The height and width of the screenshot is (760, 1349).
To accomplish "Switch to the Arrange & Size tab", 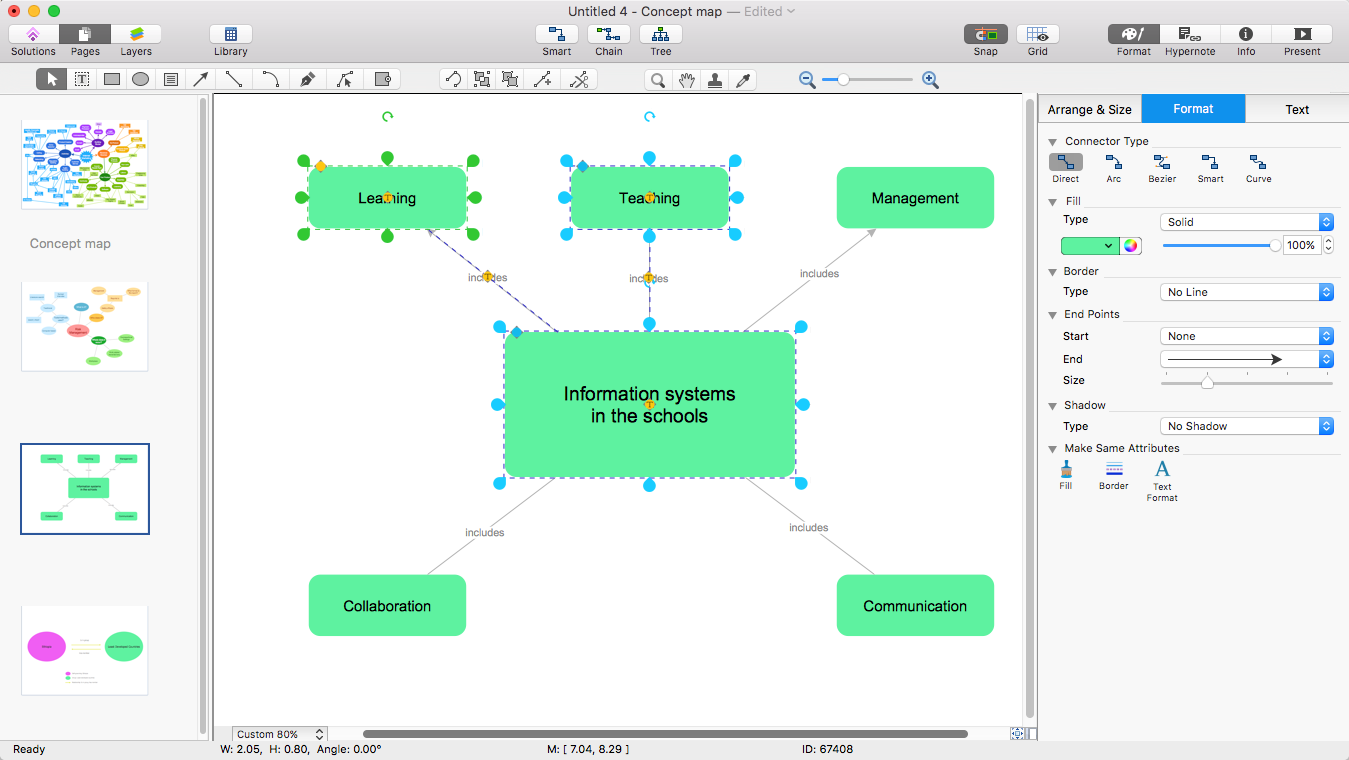I will pyautogui.click(x=1089, y=110).
